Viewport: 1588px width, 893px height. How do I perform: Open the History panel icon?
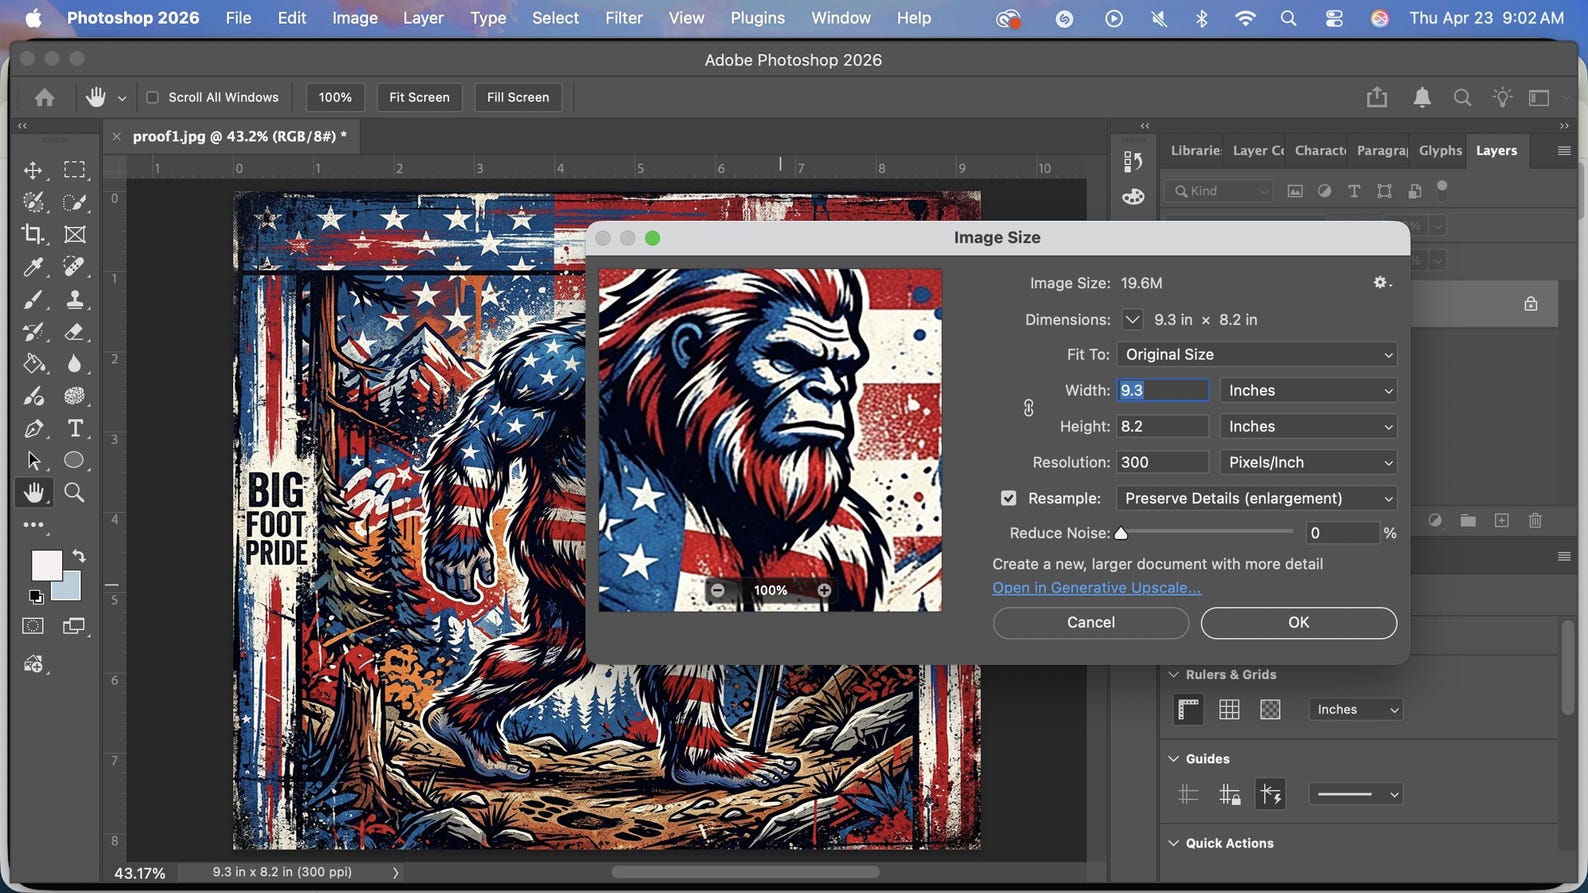coord(1132,161)
